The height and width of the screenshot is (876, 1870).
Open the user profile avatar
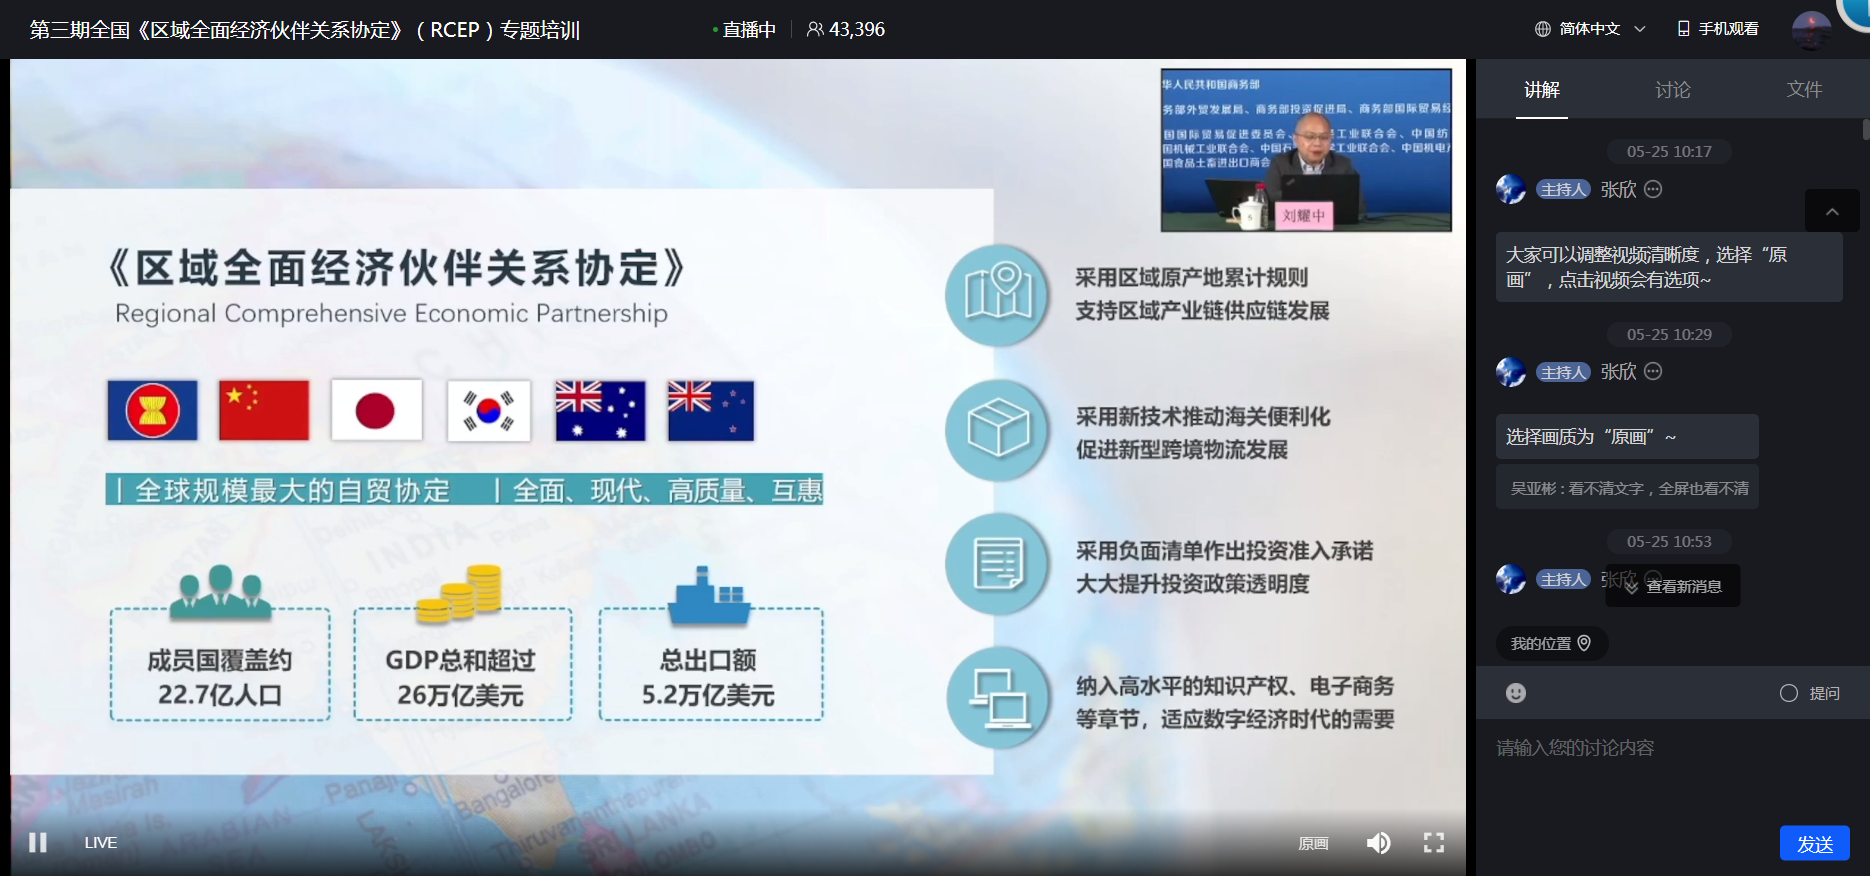1811,29
